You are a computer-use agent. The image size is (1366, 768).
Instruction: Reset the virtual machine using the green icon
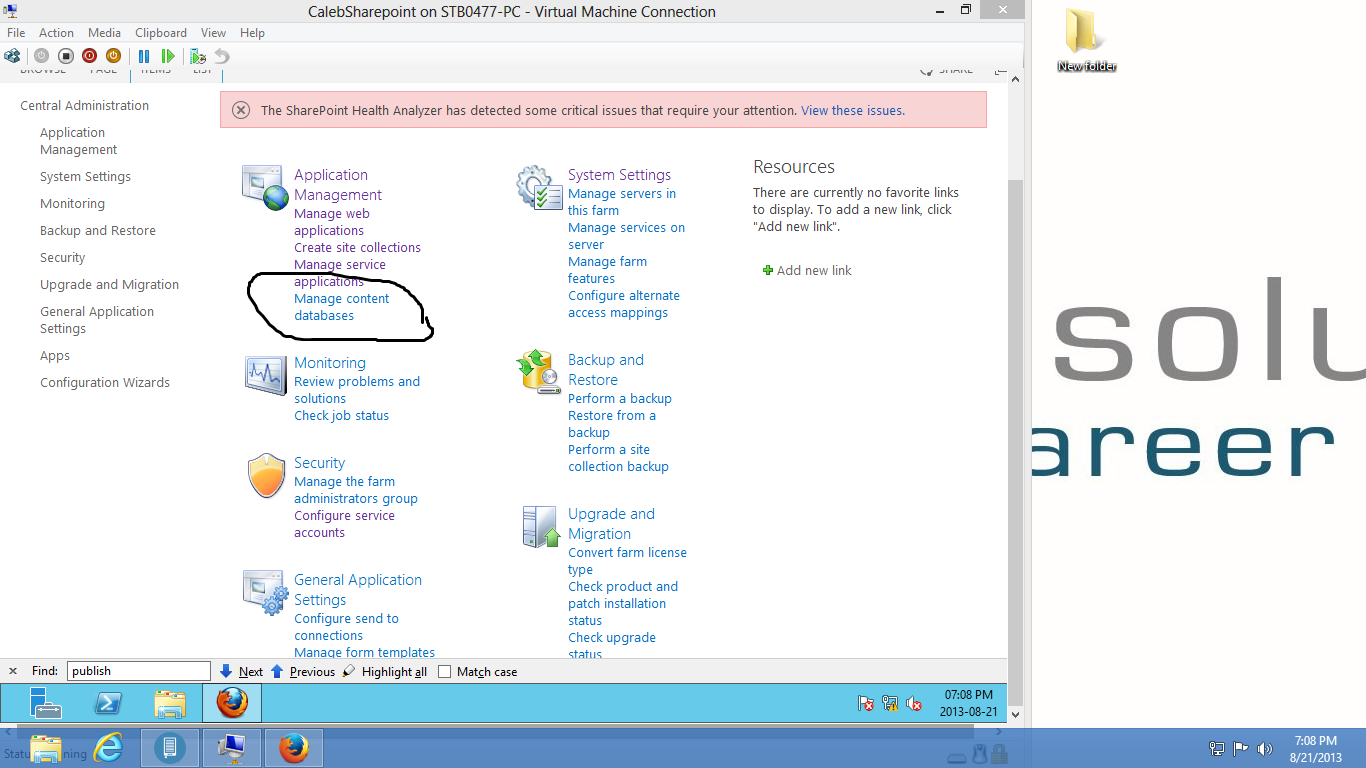click(168, 56)
